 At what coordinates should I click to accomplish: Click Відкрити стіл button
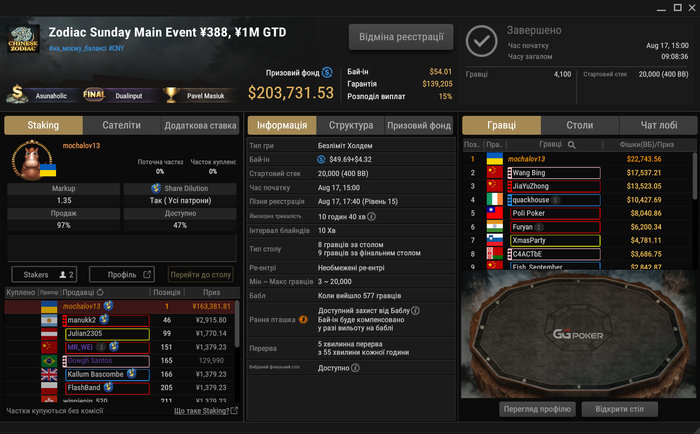[619, 409]
